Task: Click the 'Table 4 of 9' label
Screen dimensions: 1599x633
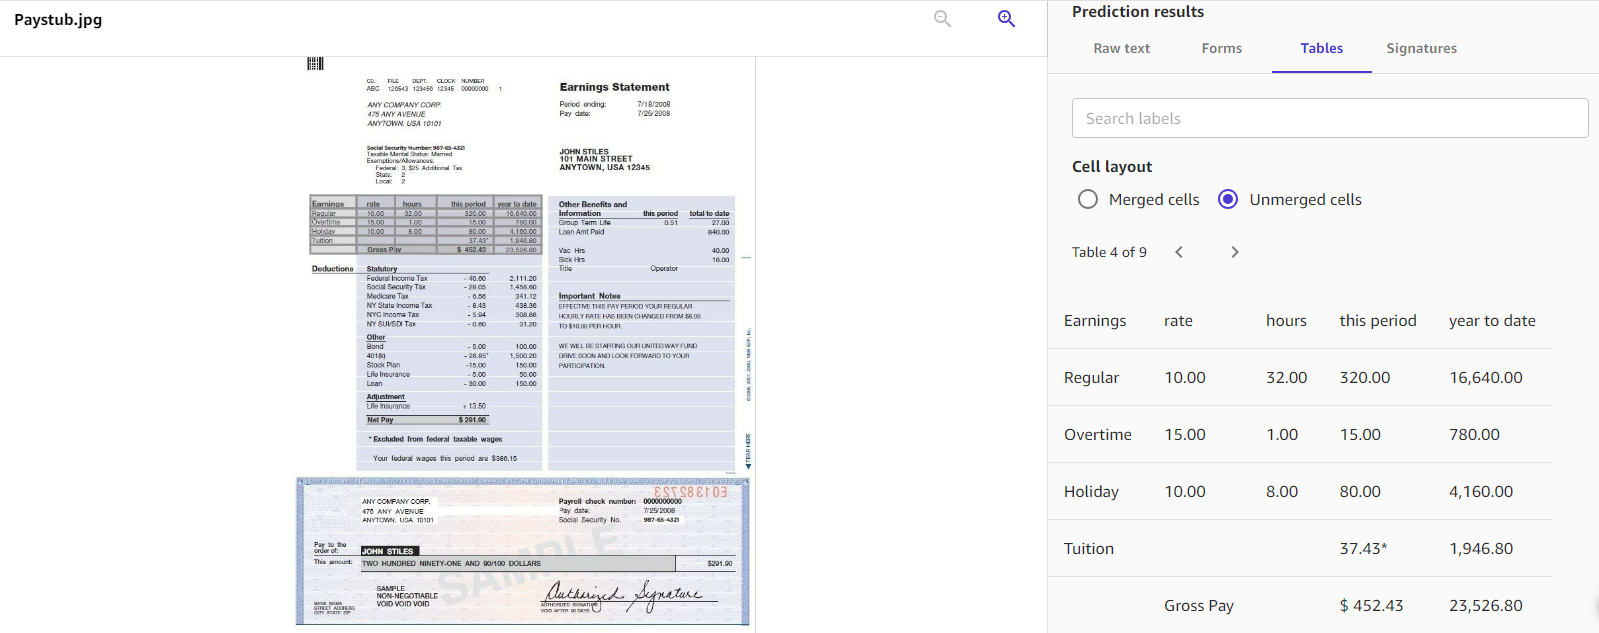Action: coord(1109,252)
